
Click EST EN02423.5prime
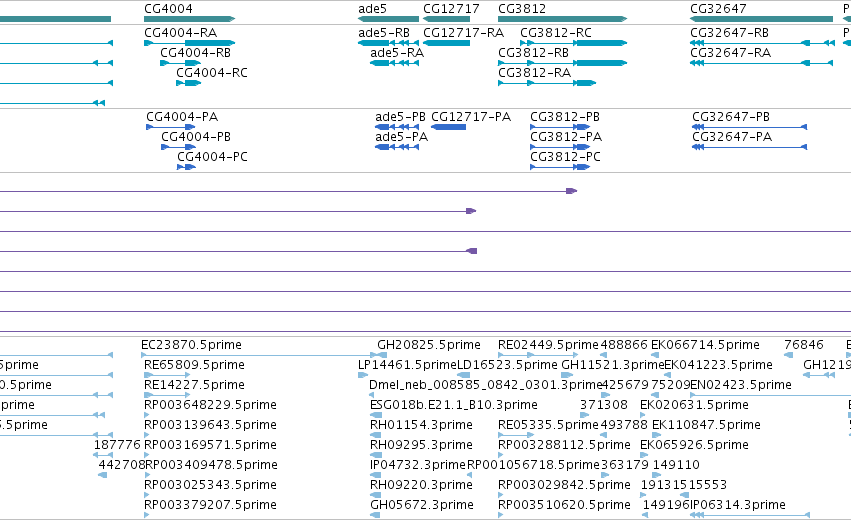740,385
